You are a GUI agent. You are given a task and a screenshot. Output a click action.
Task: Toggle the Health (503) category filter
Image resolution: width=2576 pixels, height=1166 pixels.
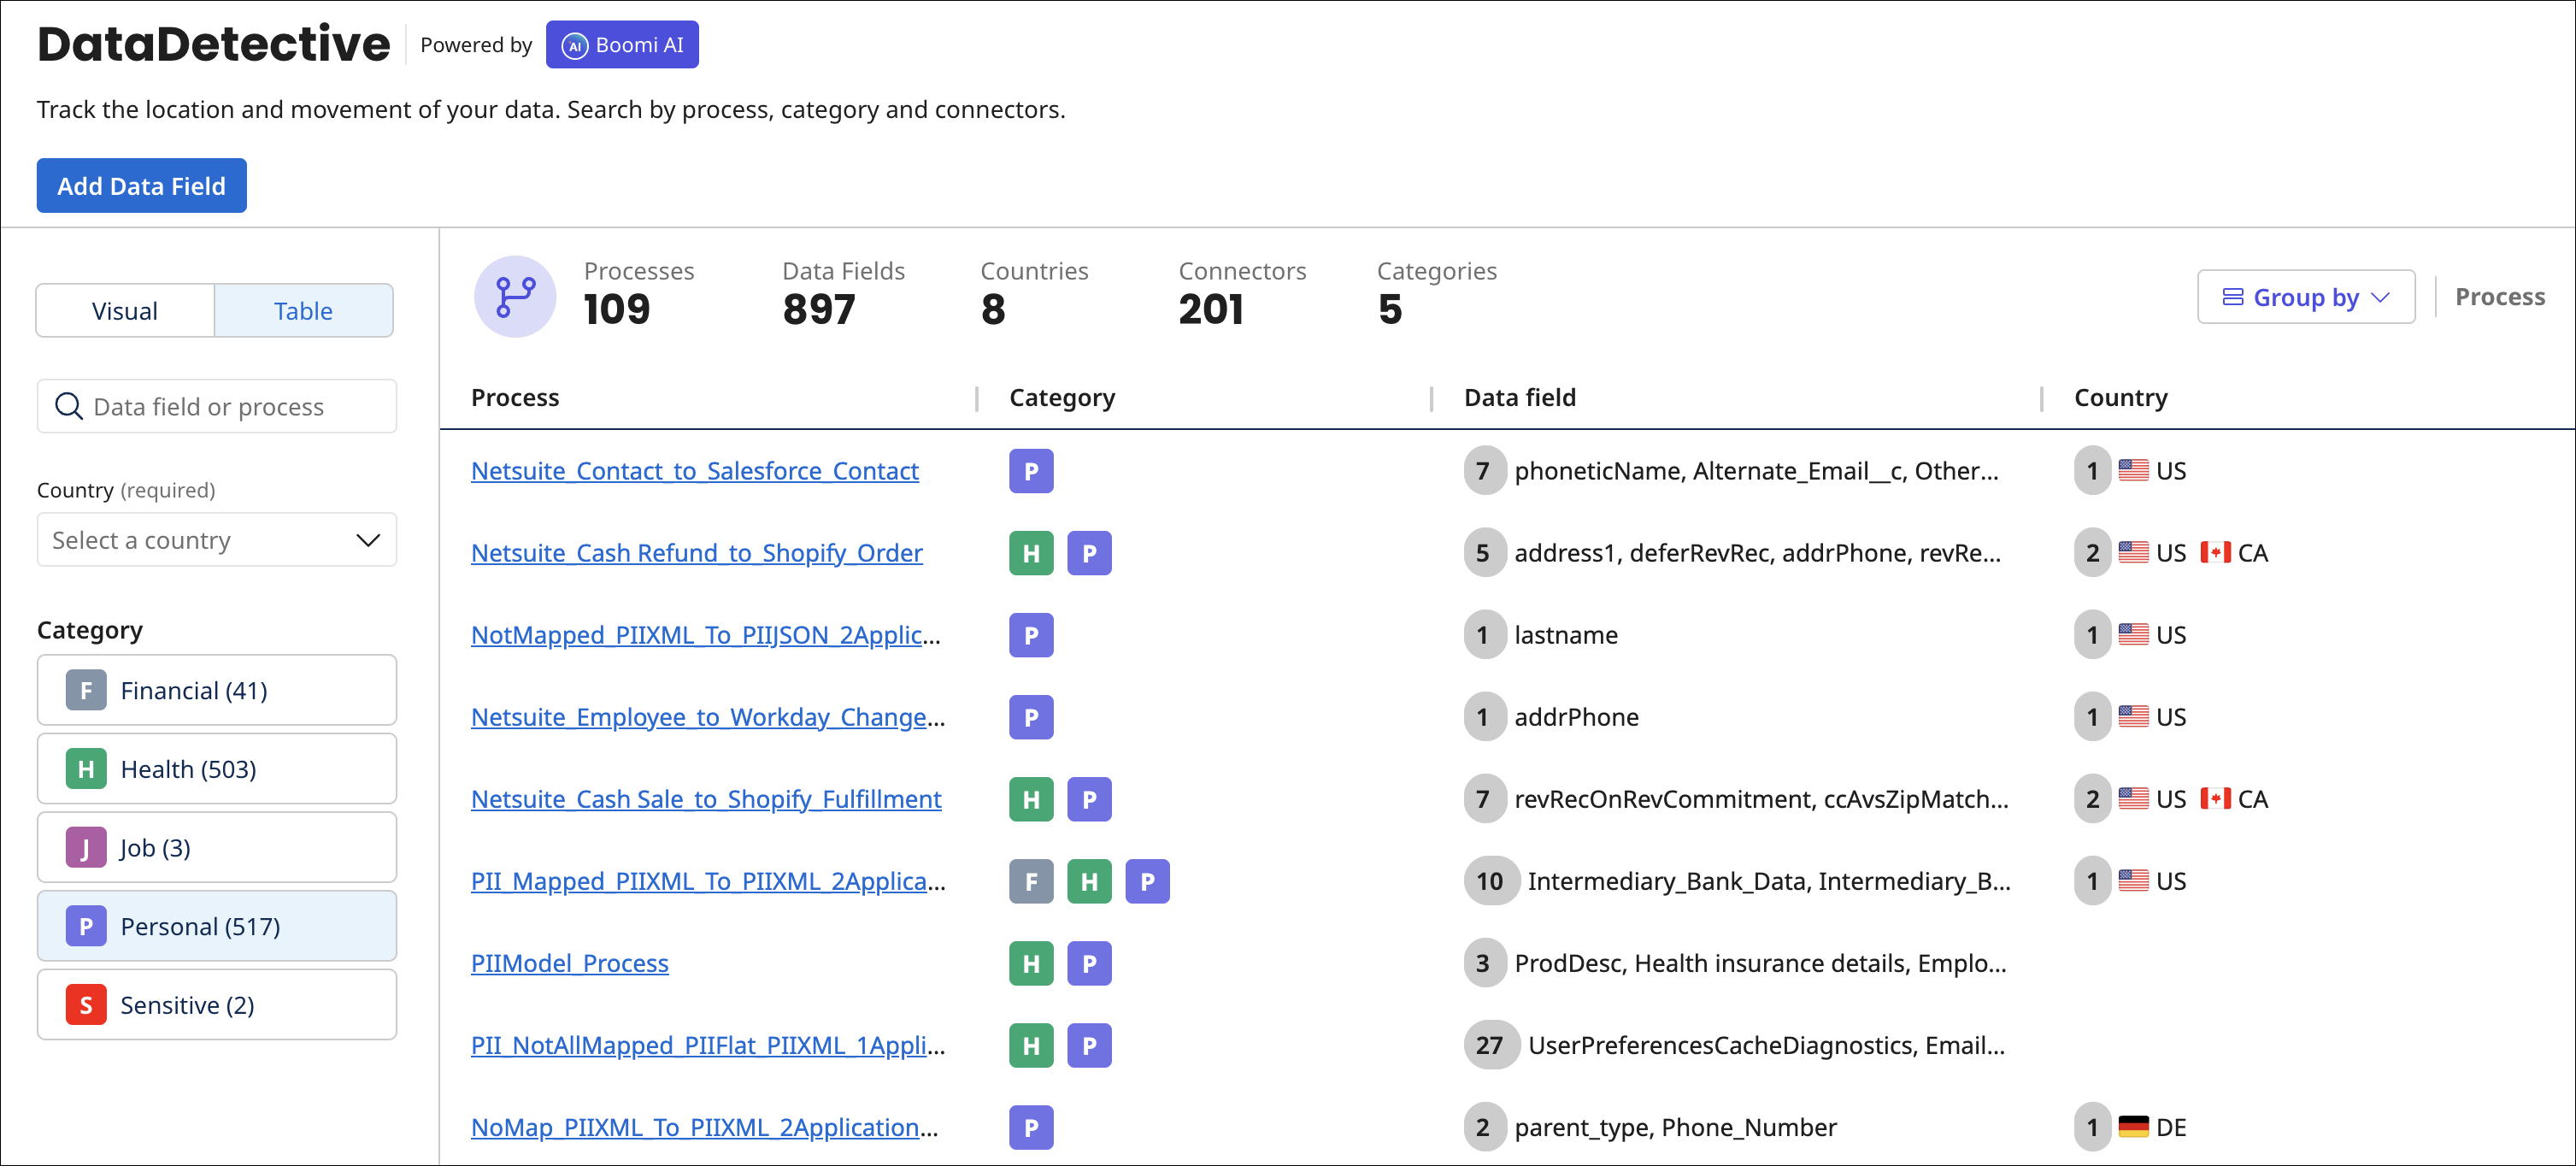point(216,768)
